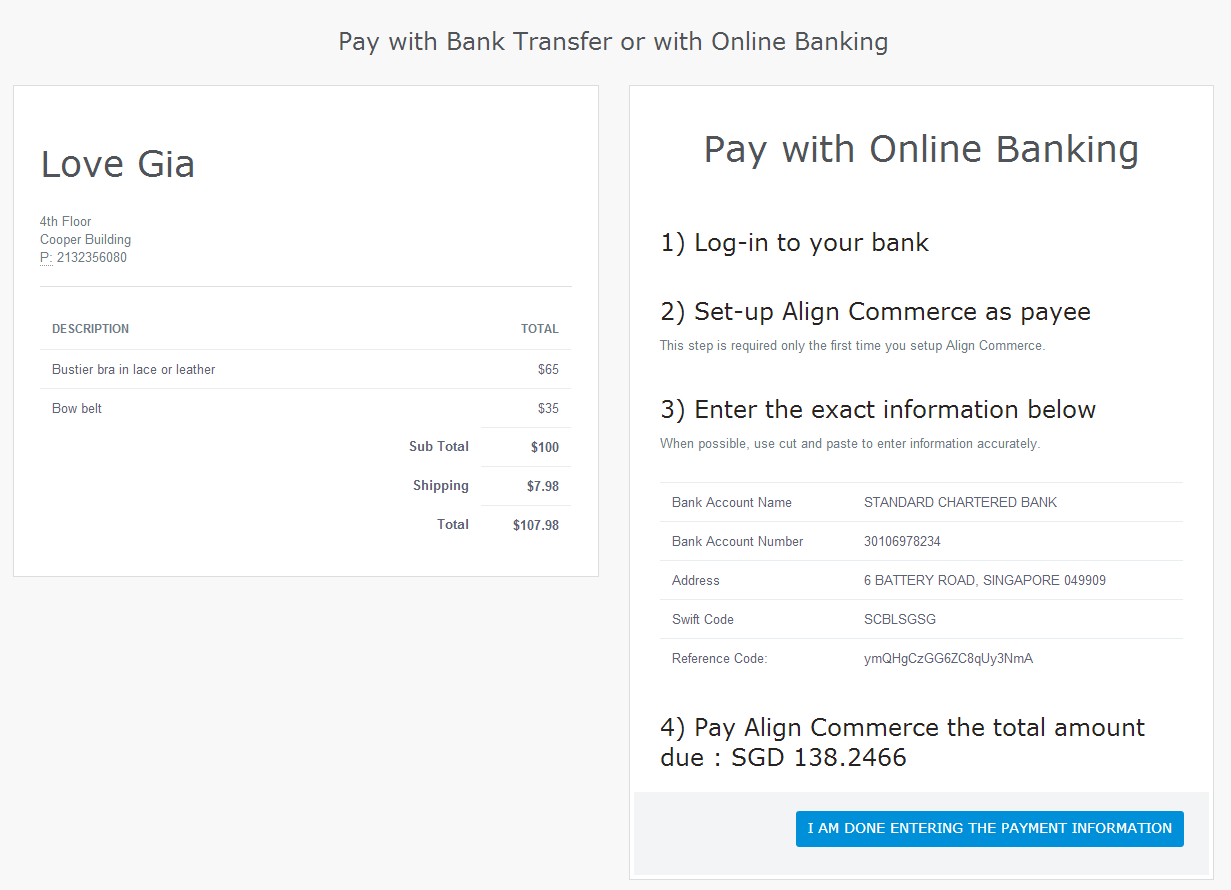Click the address 6 Battery Road, Singapore
The height and width of the screenshot is (890, 1231).
coord(985,581)
